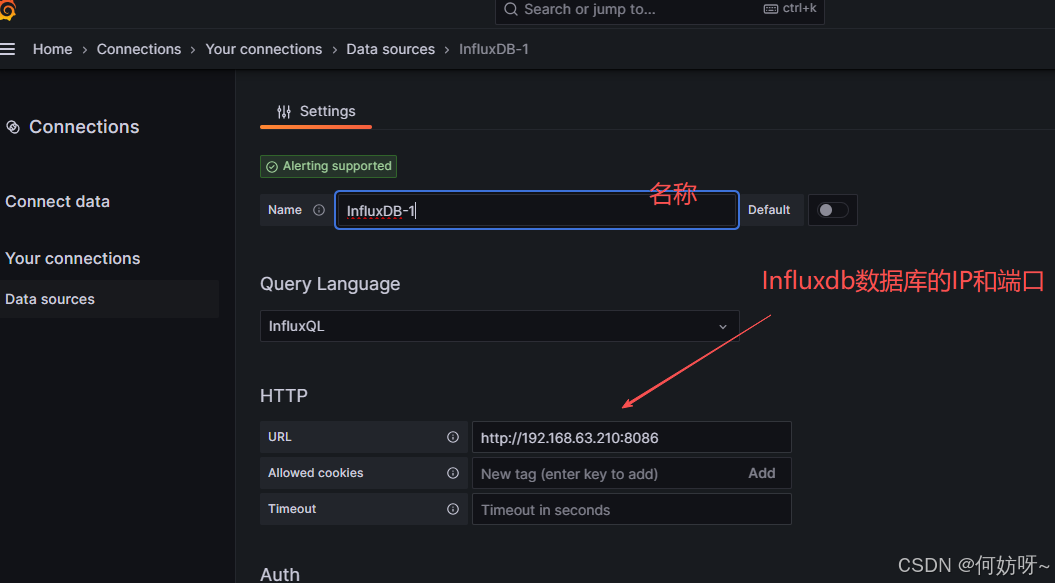The height and width of the screenshot is (583, 1055).
Task: Go to Your connections breadcrumb
Action: coord(264,49)
